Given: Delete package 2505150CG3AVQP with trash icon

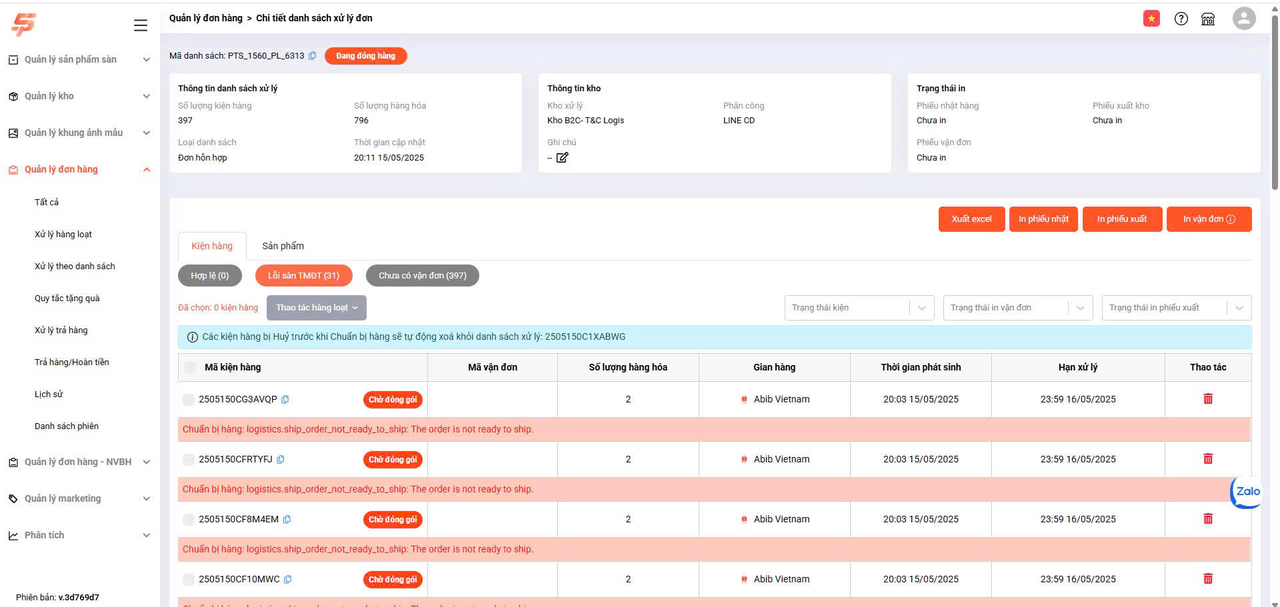Looking at the screenshot, I should [x=1207, y=399].
